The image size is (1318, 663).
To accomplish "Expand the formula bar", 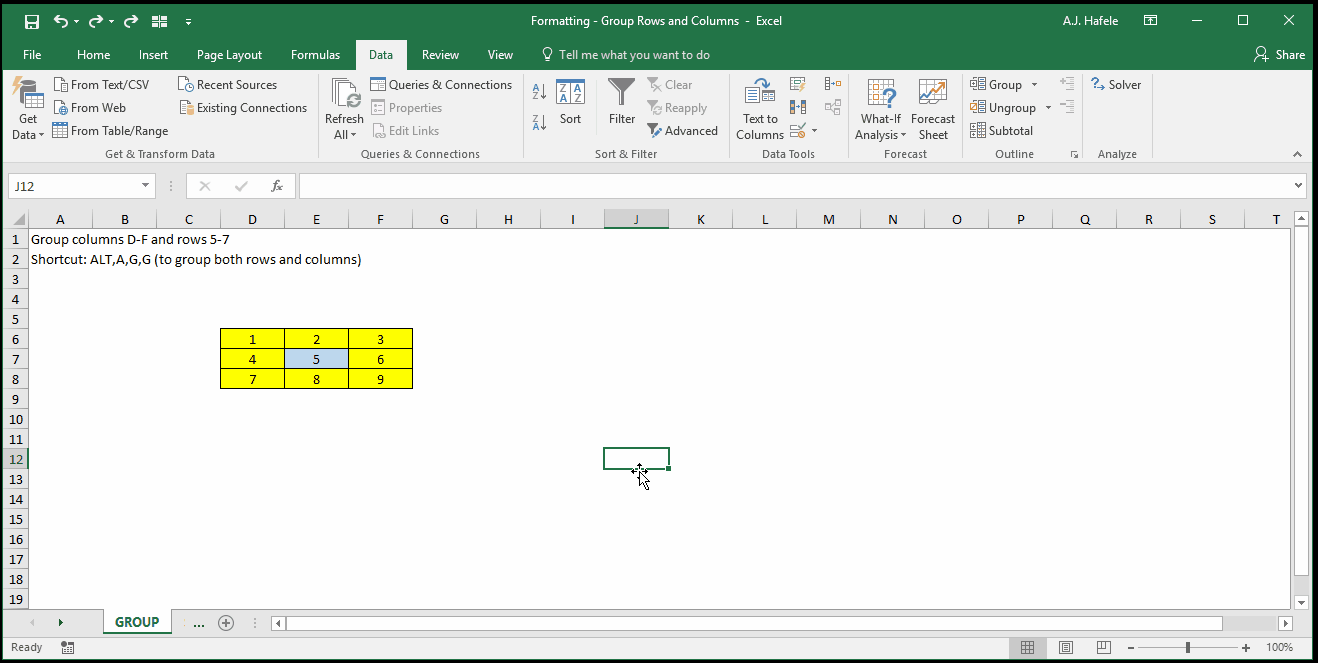I will [1299, 186].
